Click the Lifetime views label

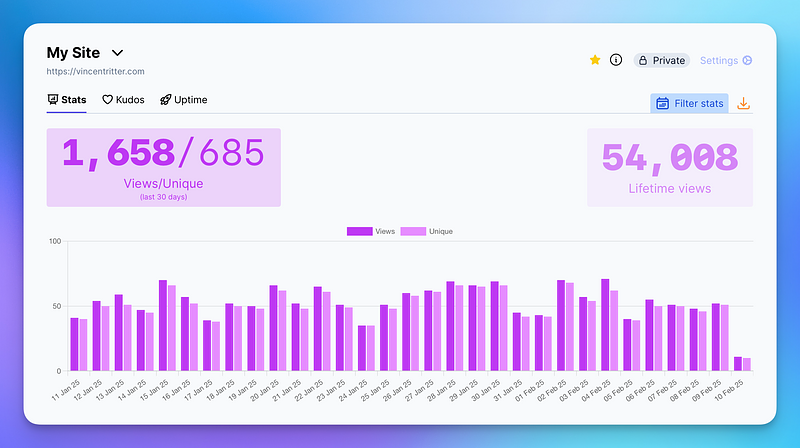tap(670, 189)
